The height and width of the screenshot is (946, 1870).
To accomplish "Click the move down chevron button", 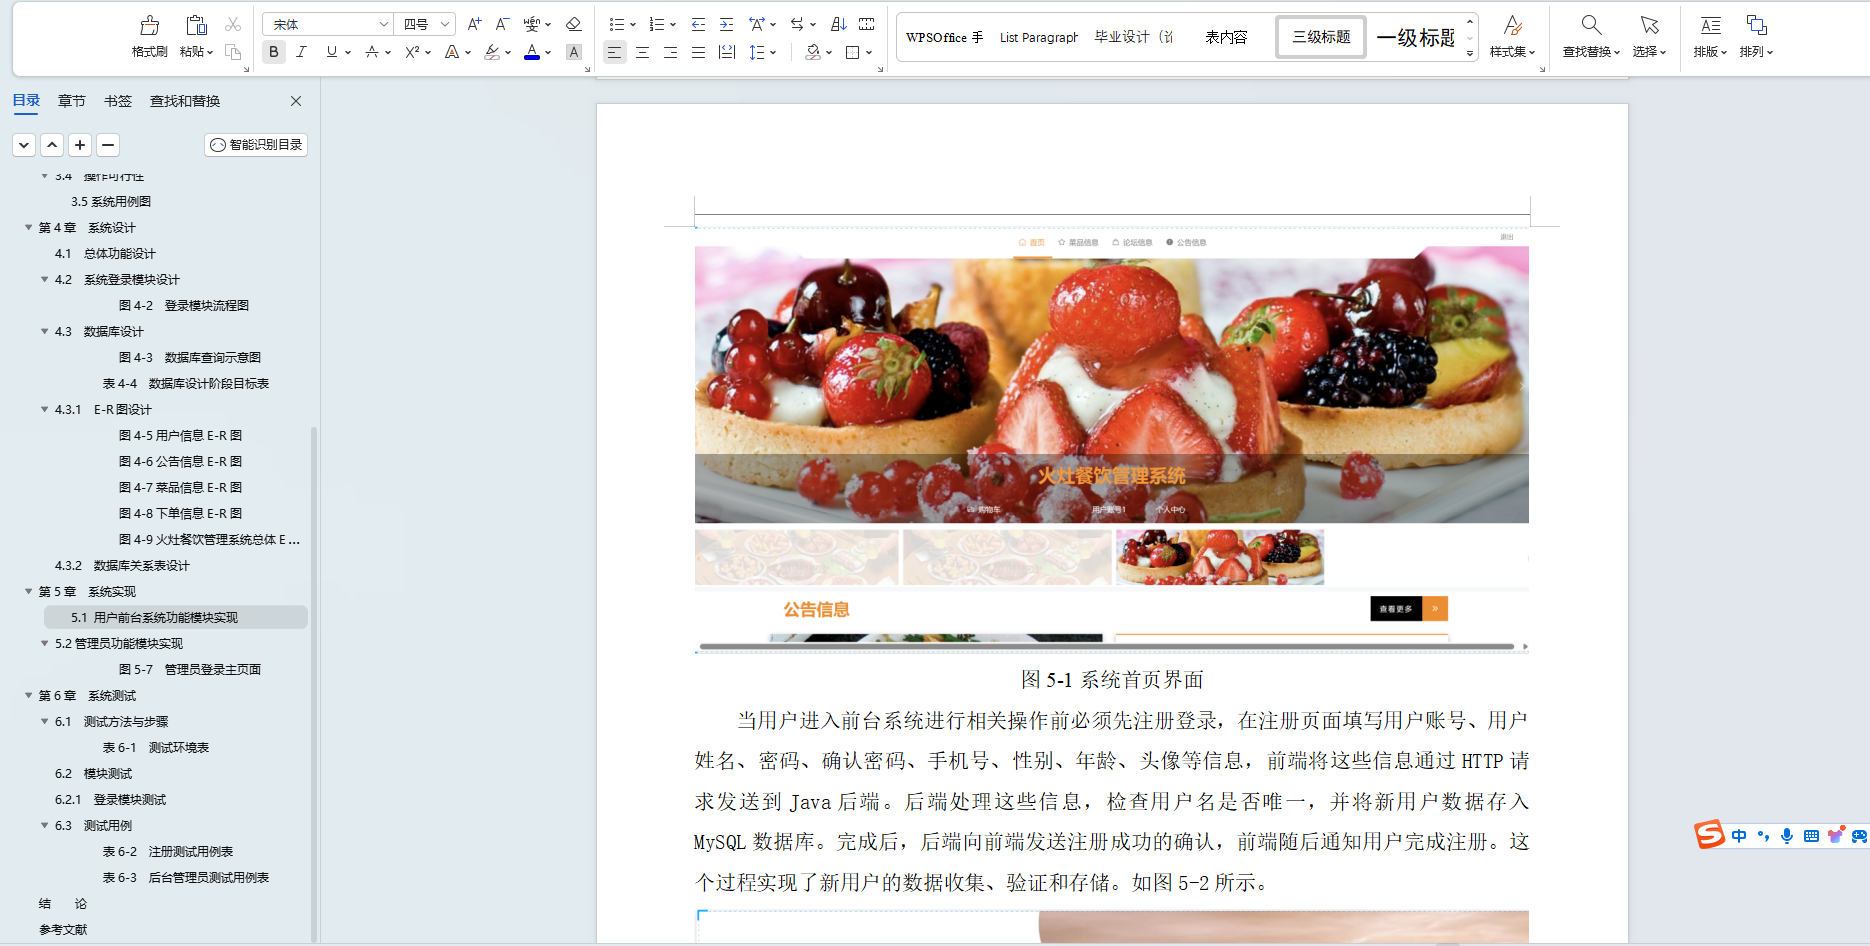I will 24,145.
